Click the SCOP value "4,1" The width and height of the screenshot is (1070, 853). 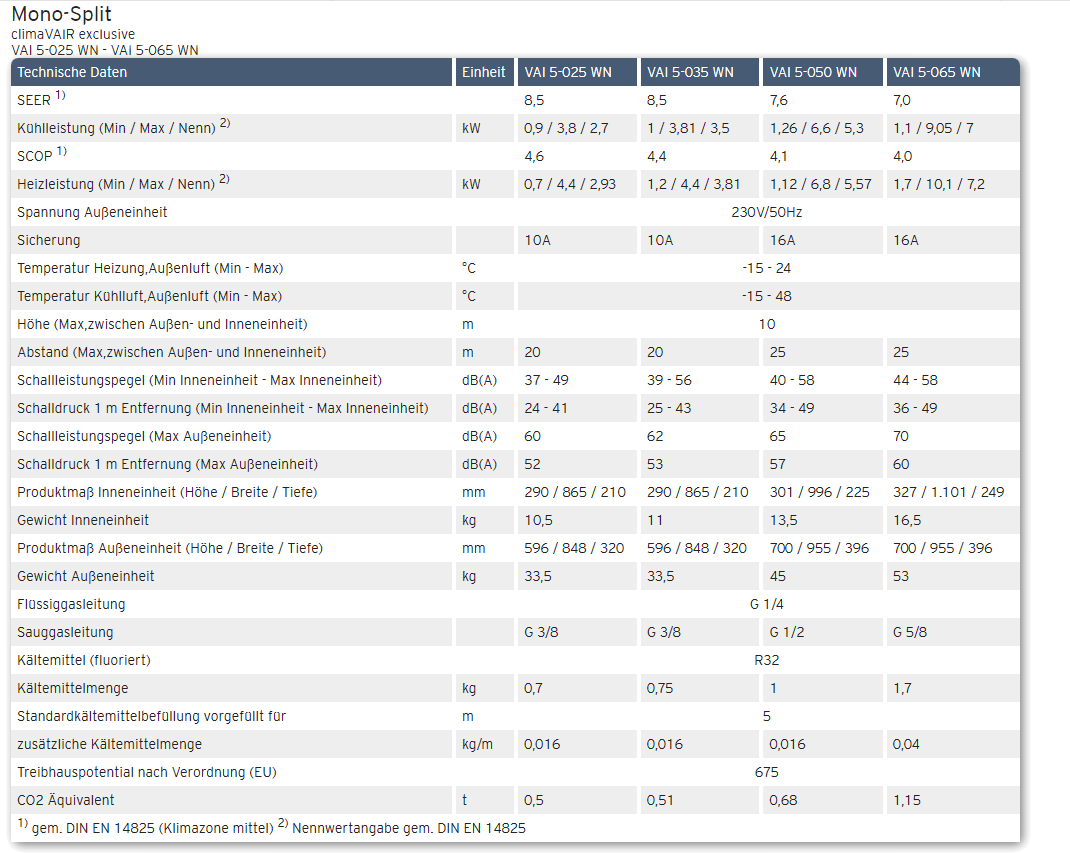(x=779, y=156)
